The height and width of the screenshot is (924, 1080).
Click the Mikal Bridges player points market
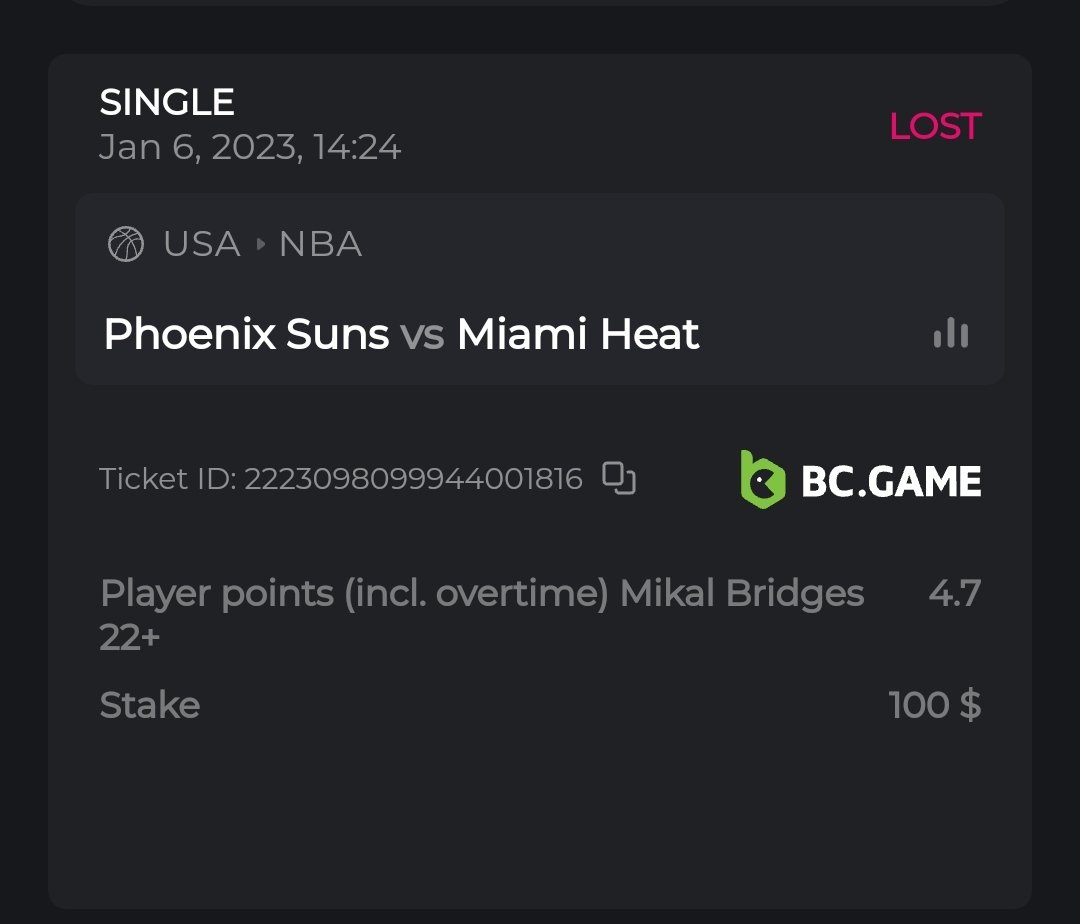coord(482,594)
